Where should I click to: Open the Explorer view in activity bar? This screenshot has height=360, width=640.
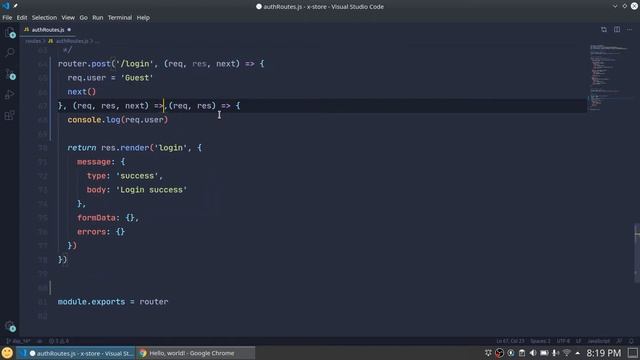tap(10, 32)
